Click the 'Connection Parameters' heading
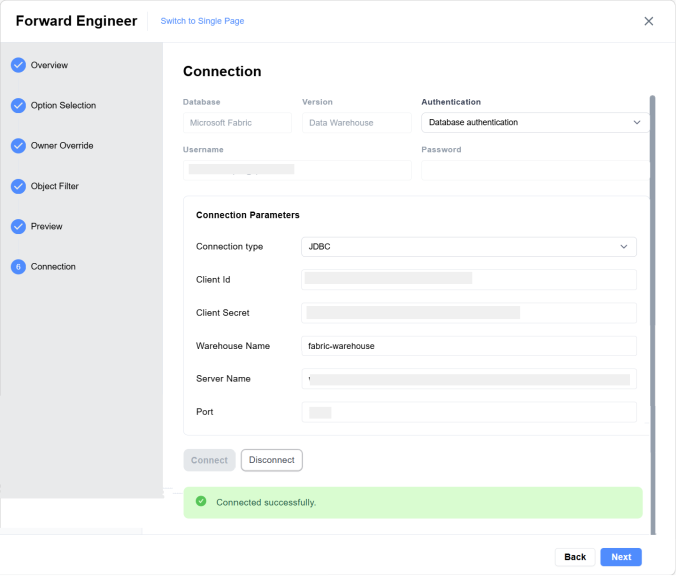This screenshot has height=576, width=676. point(247,215)
